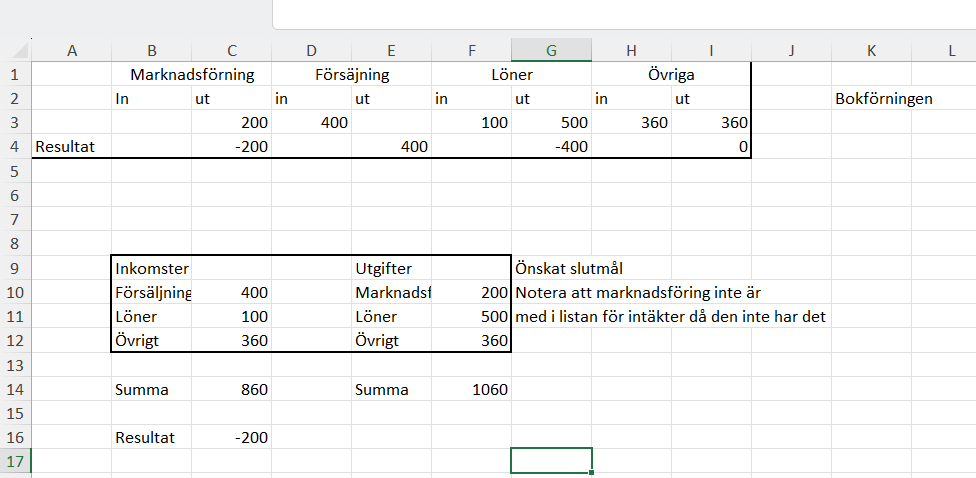Select cell C14 containing 860
This screenshot has width=976, height=478.
[232, 390]
